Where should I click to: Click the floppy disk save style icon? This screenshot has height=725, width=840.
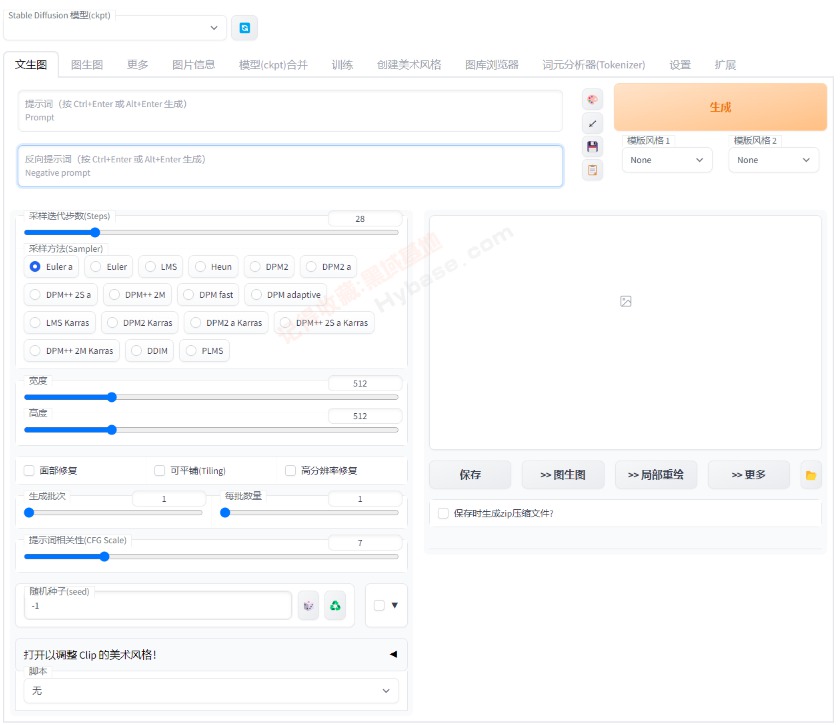(x=593, y=147)
